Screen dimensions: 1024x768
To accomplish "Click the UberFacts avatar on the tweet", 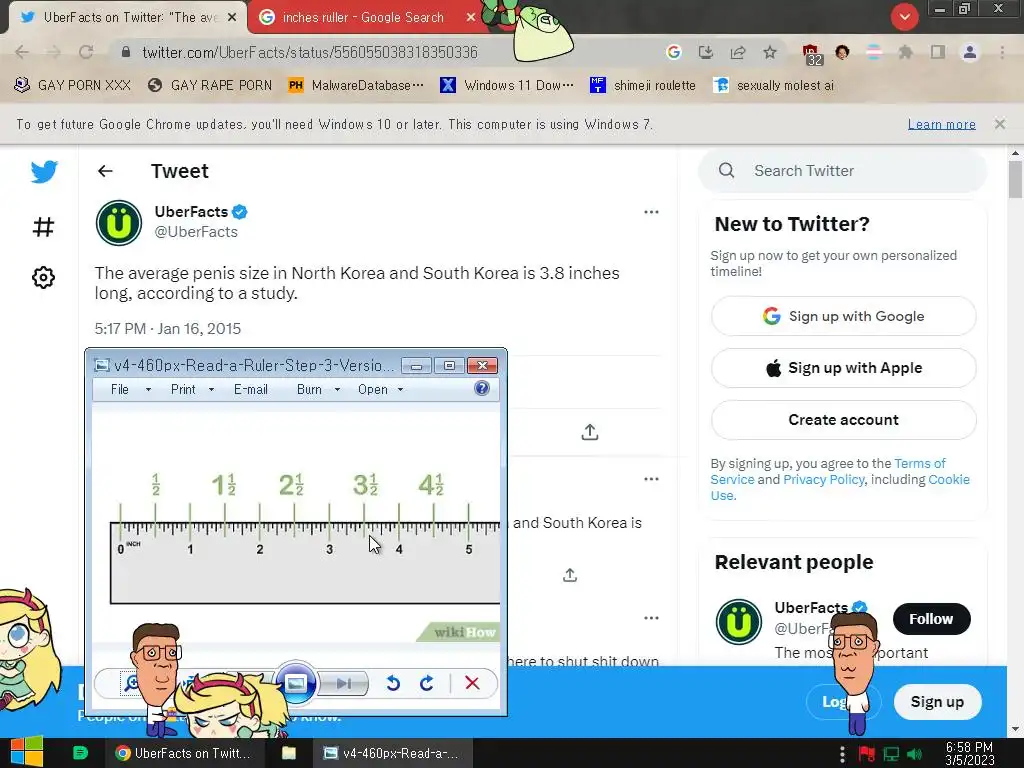I will [119, 223].
